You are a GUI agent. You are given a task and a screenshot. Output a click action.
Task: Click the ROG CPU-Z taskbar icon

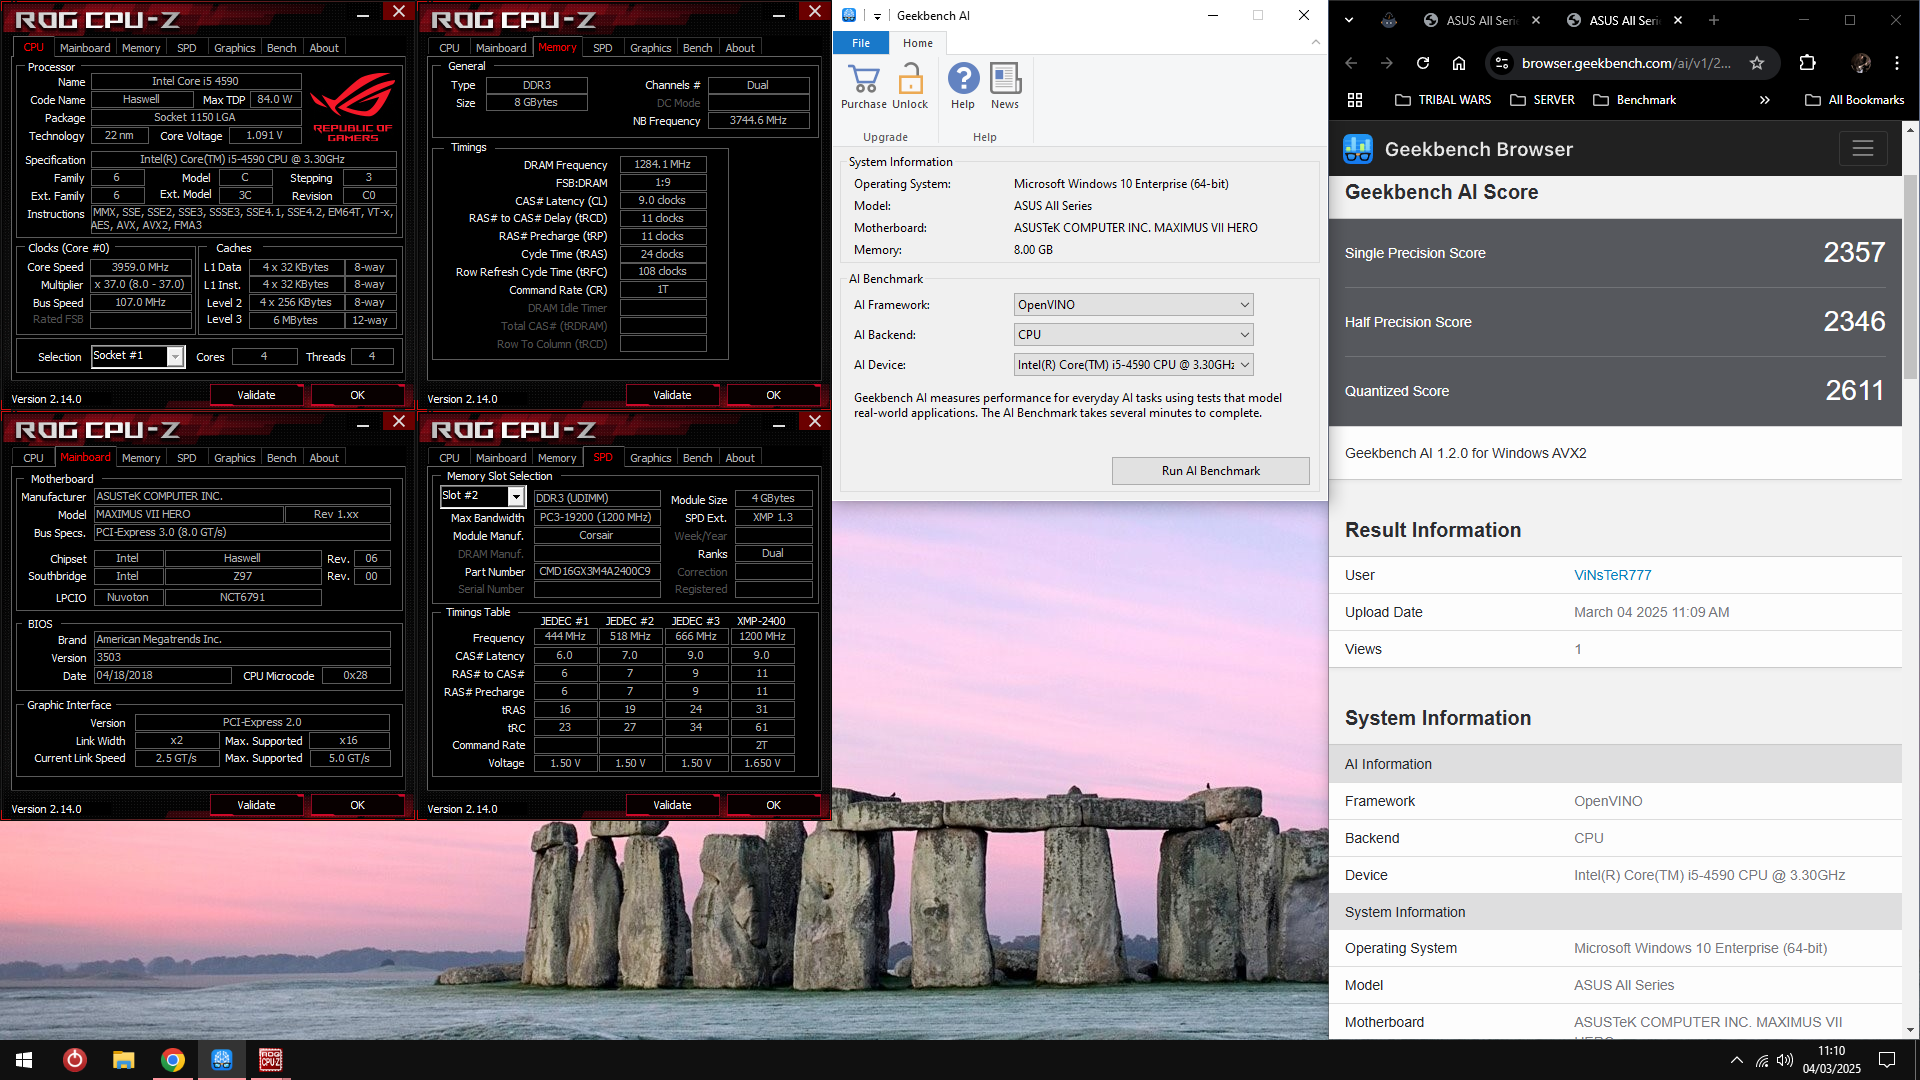coord(271,1060)
